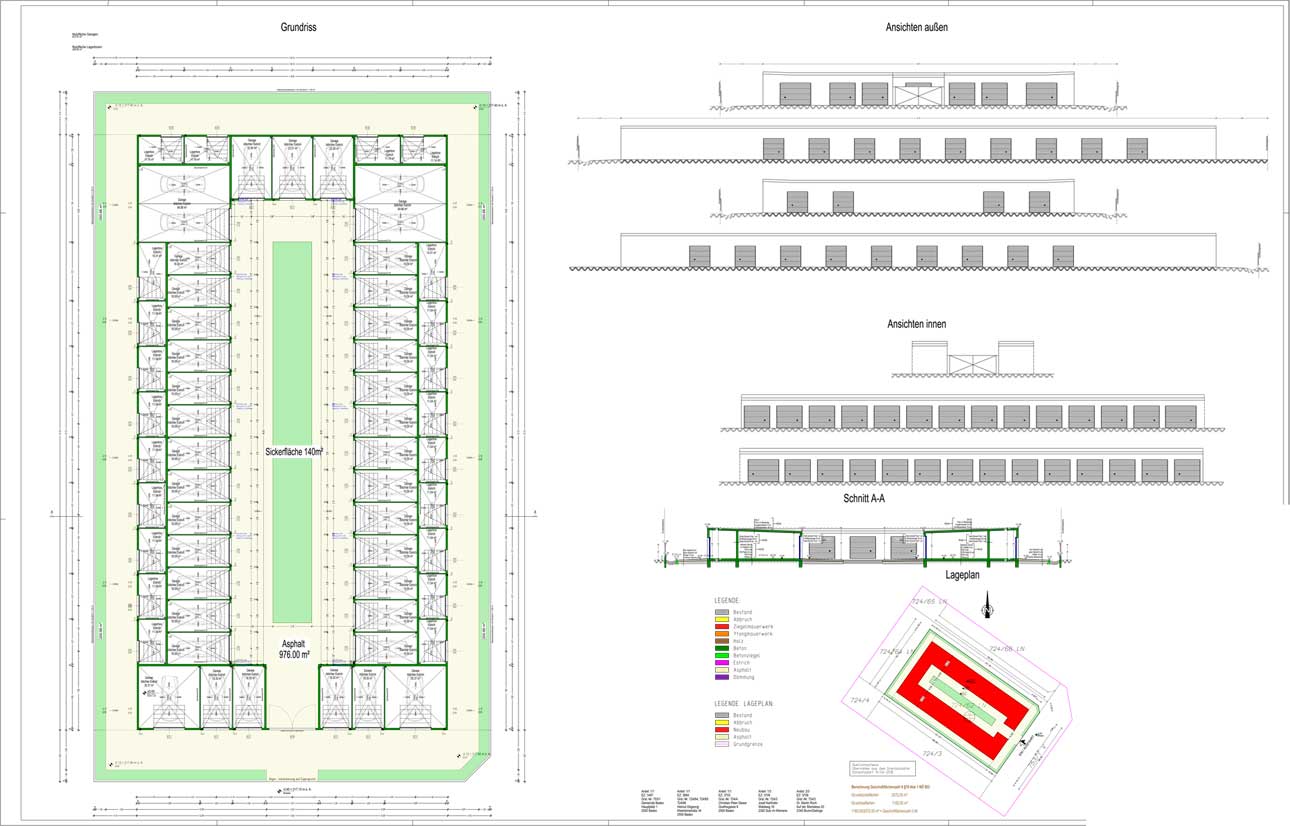
Task: Pick the yellow Abbruch swatch in LEGENDE
Action: (x=722, y=619)
